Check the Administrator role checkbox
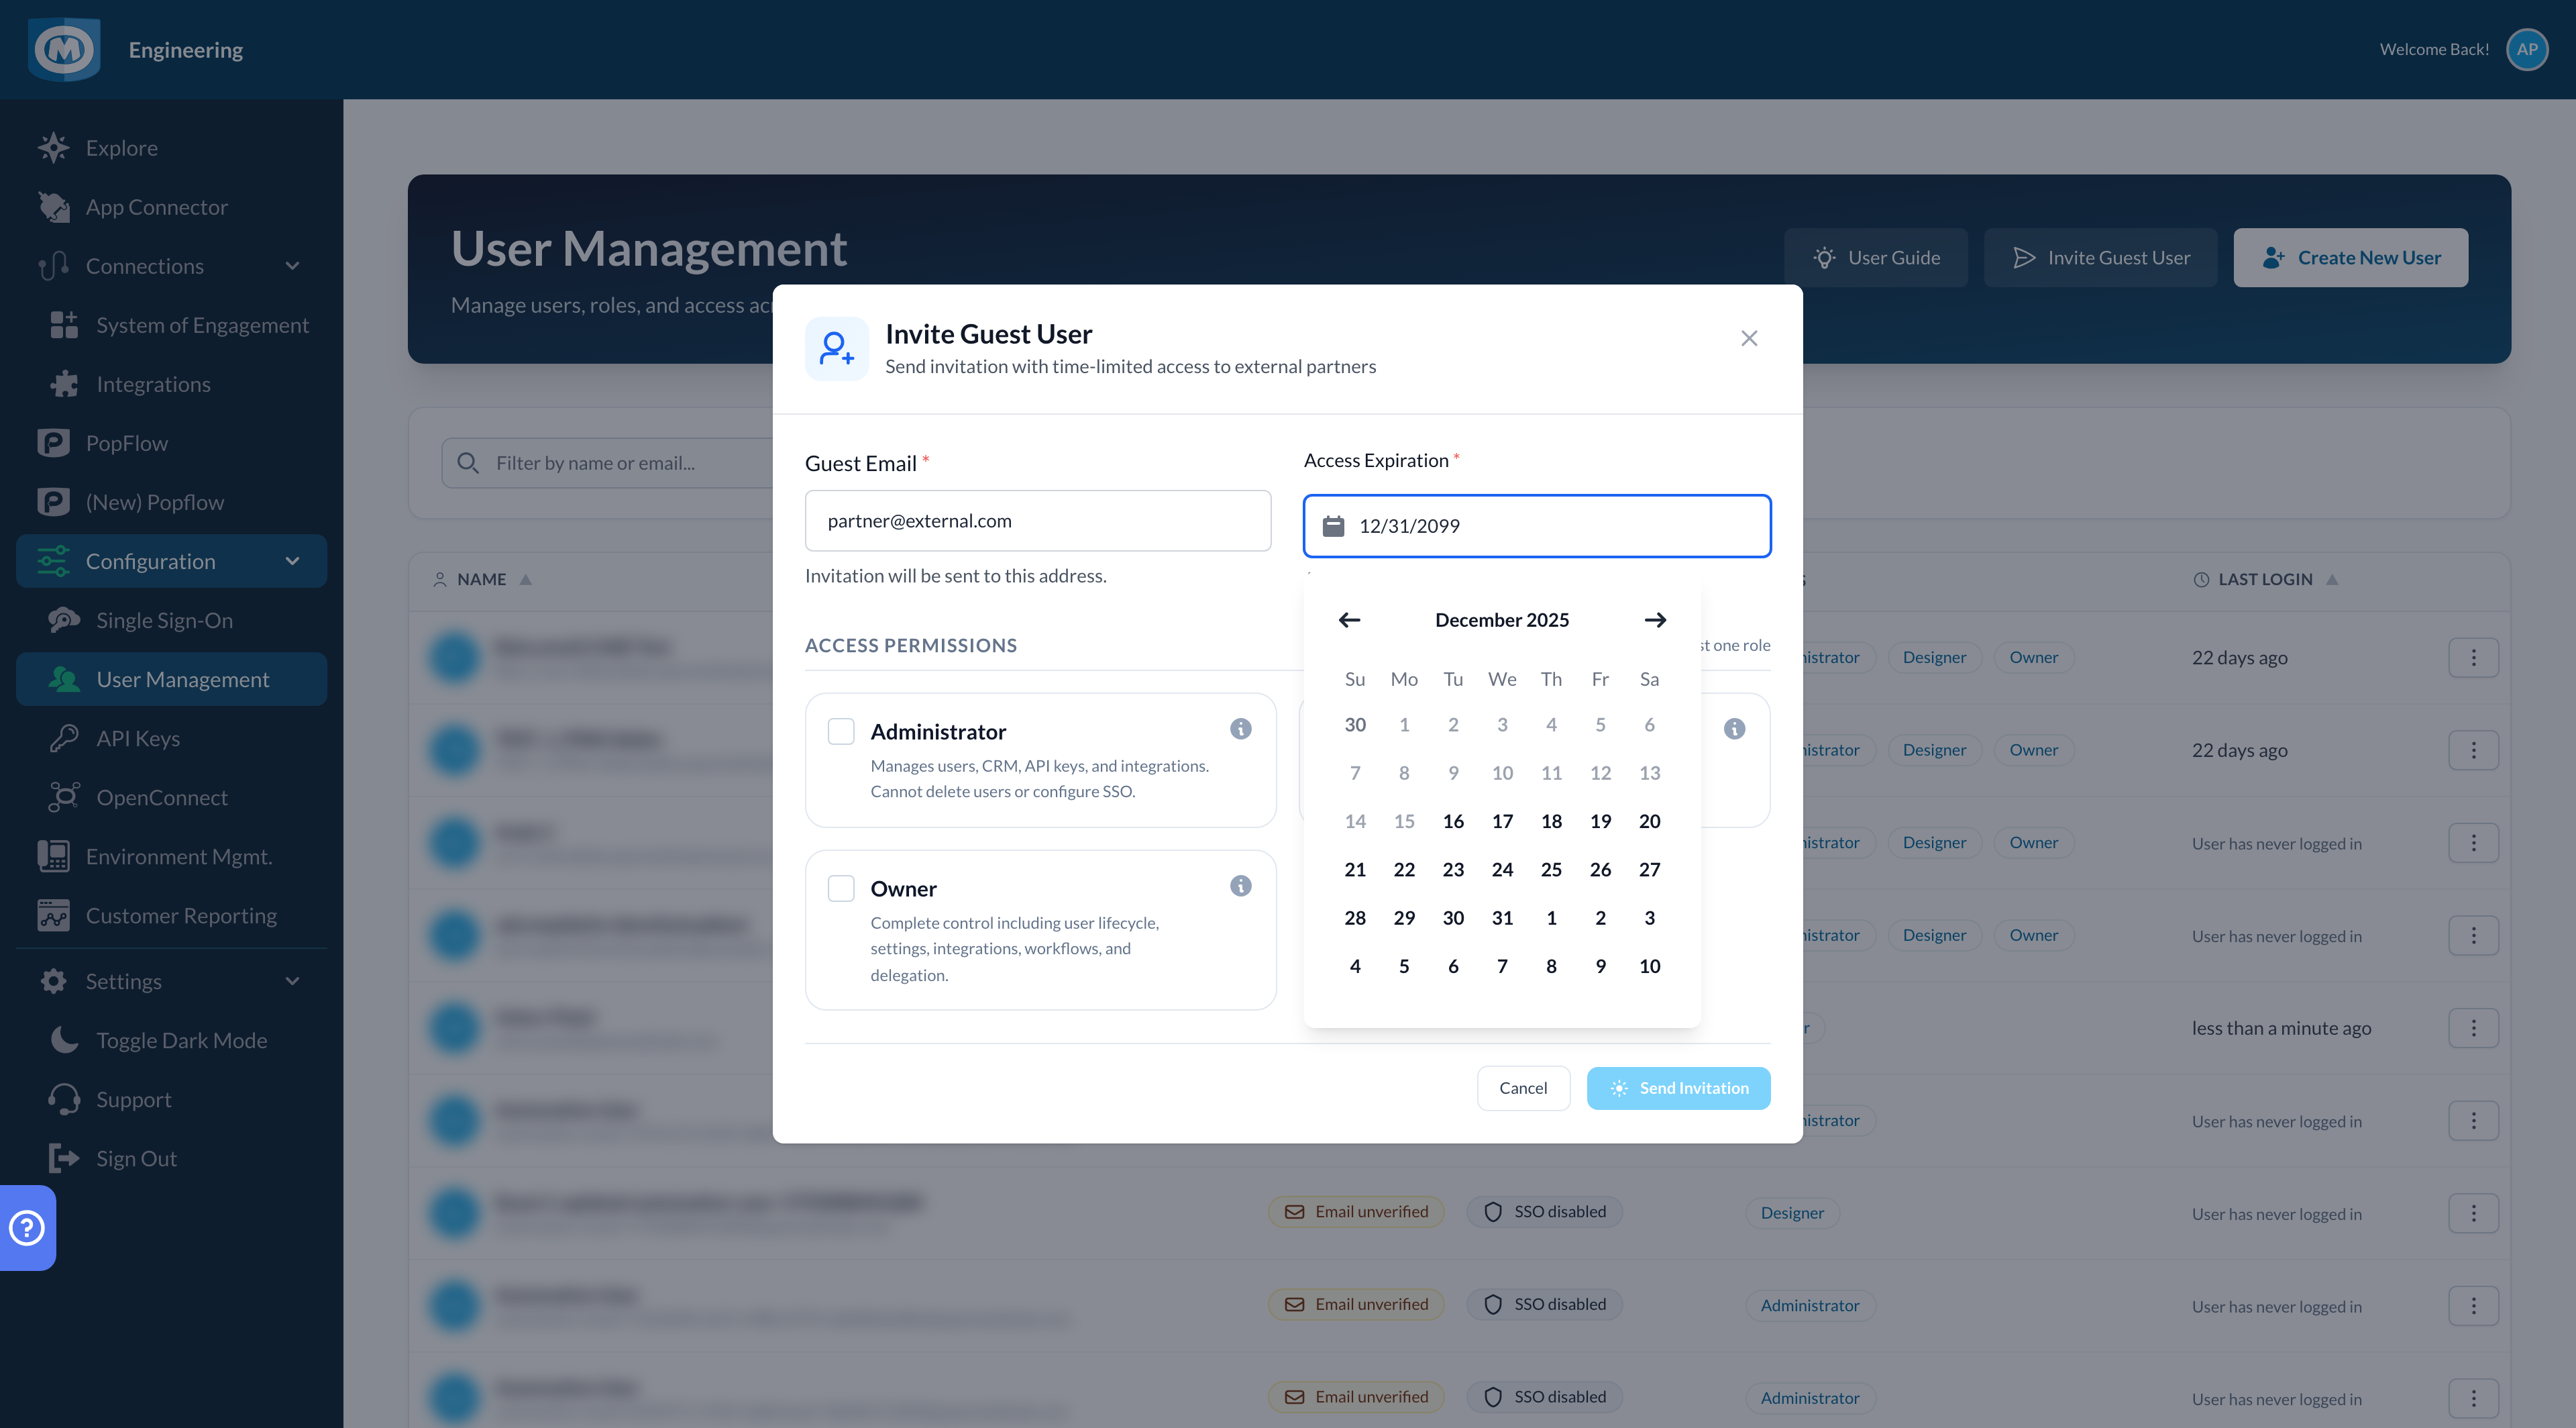The width and height of the screenshot is (2576, 1428). tap(842, 731)
